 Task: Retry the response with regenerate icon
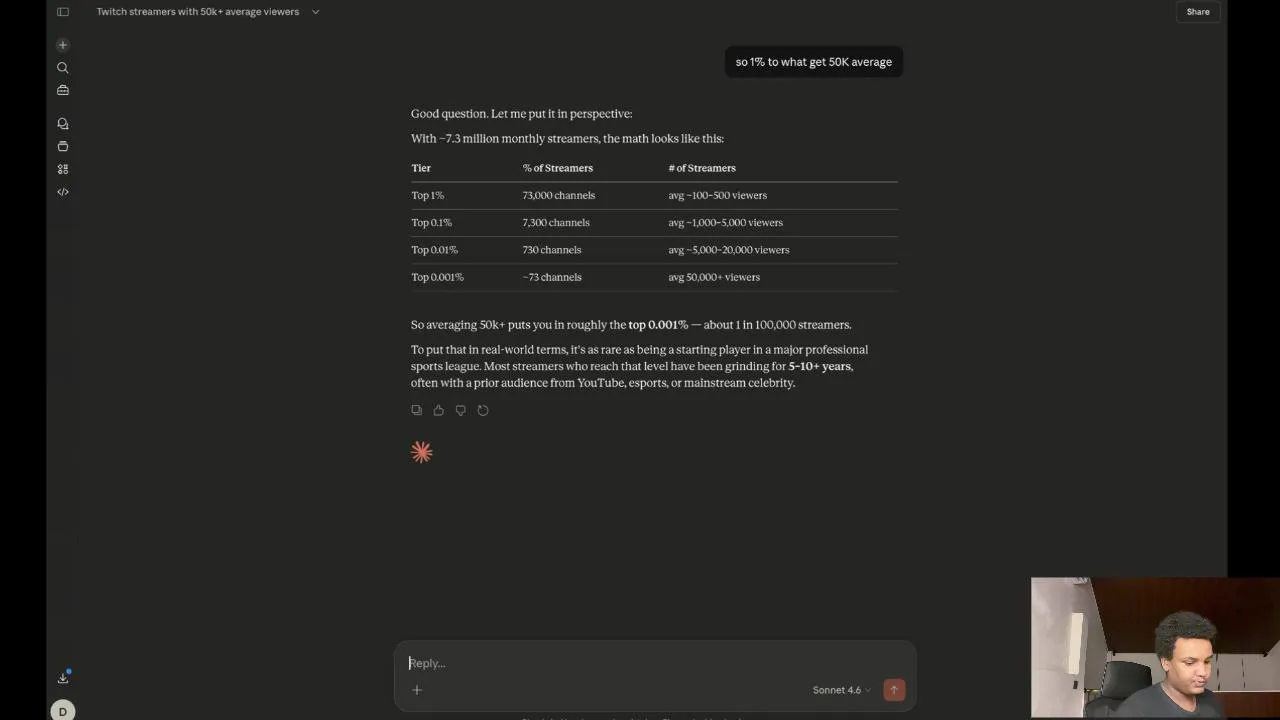click(483, 410)
